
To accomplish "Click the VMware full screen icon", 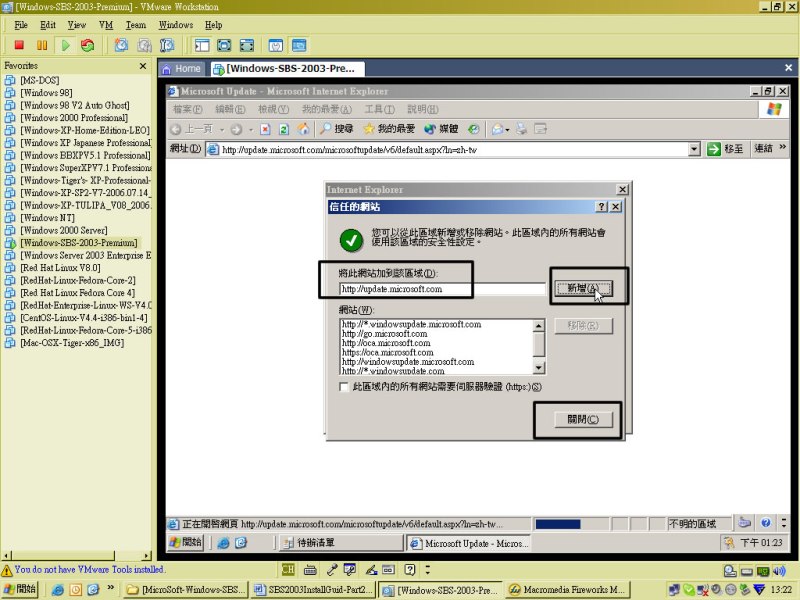I will tap(224, 45).
